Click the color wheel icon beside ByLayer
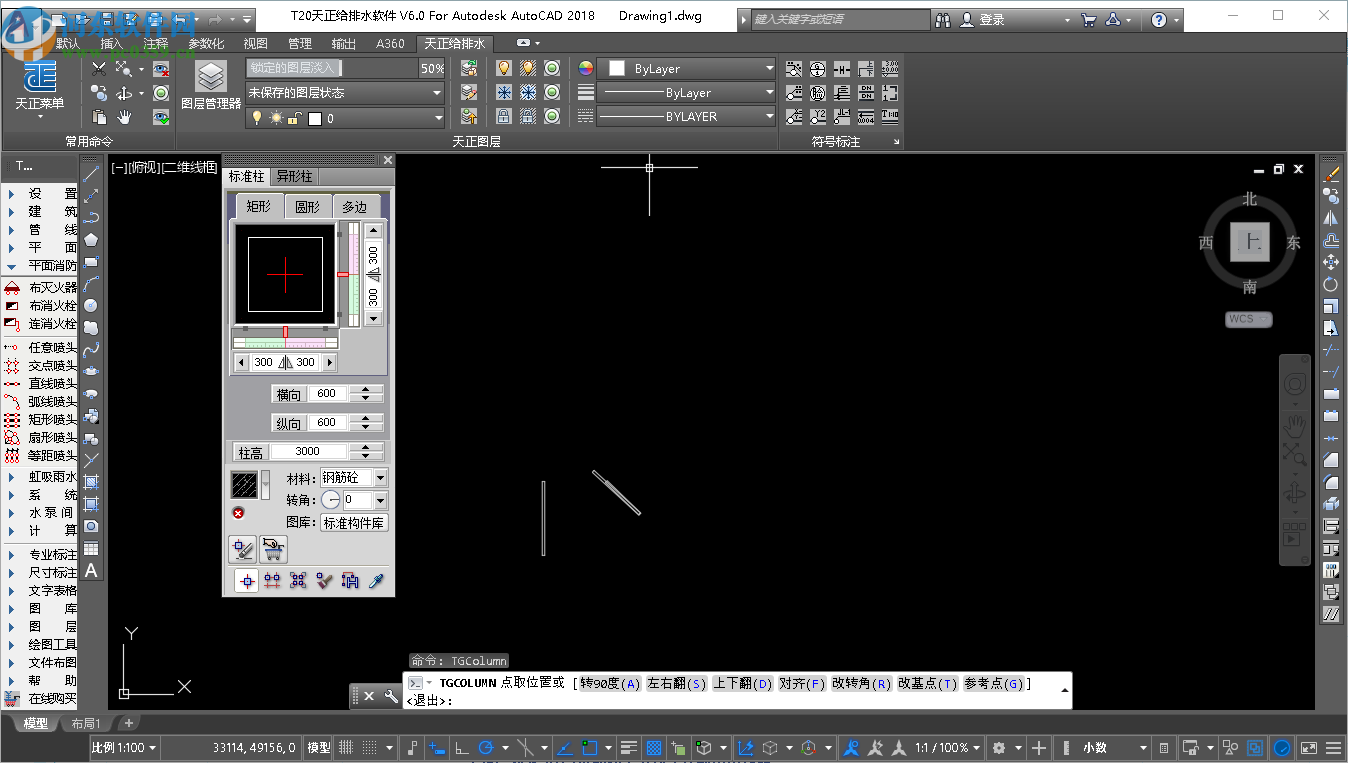The width and height of the screenshot is (1348, 763). [x=586, y=68]
